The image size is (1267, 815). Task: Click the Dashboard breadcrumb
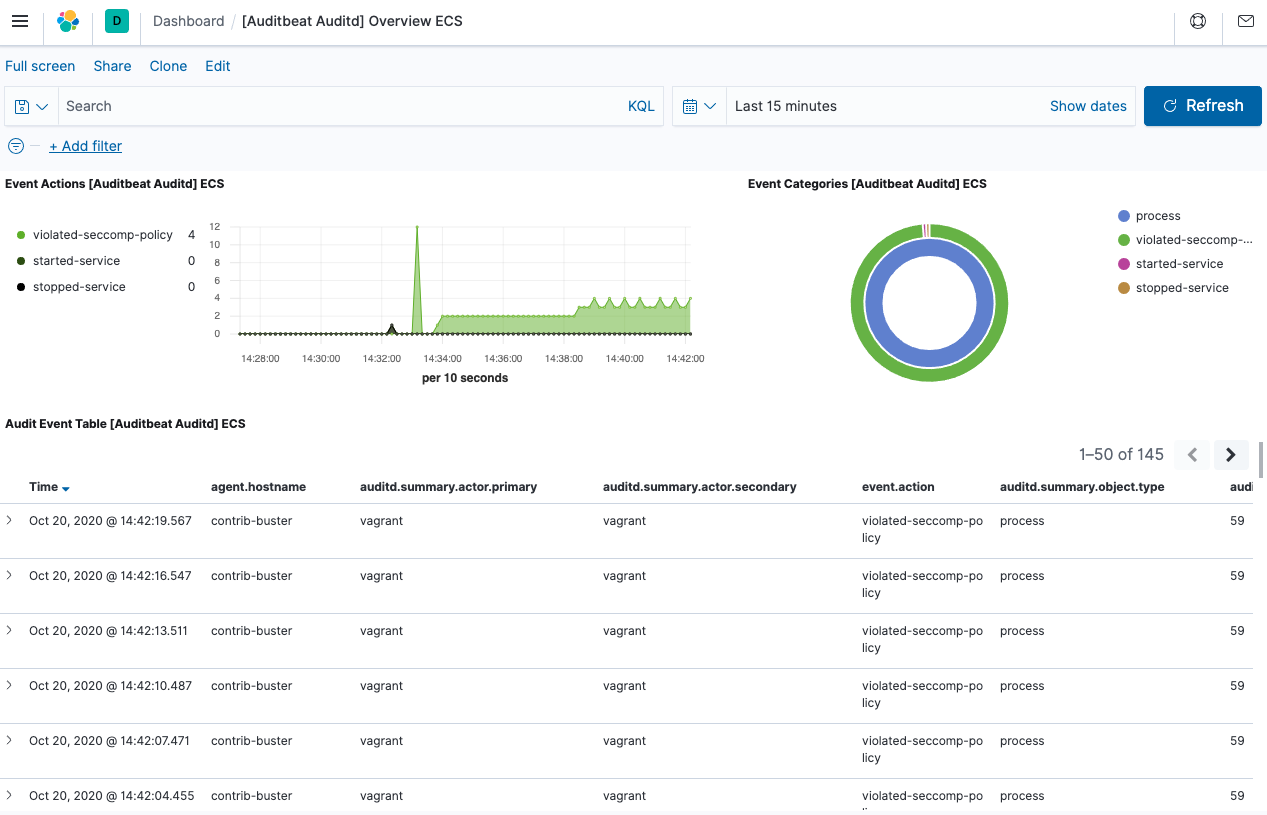[x=188, y=20]
